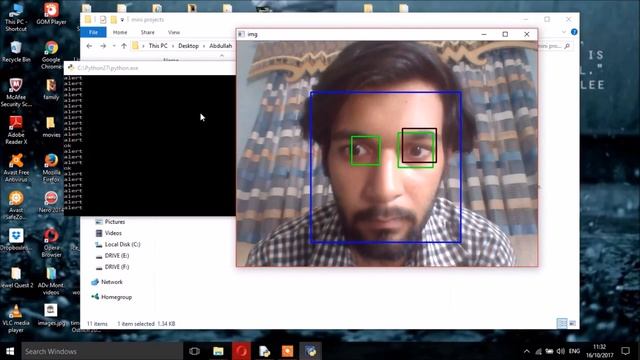Open This PC shortcut on desktop
Screen dimensions: 640x360
tap(16, 17)
